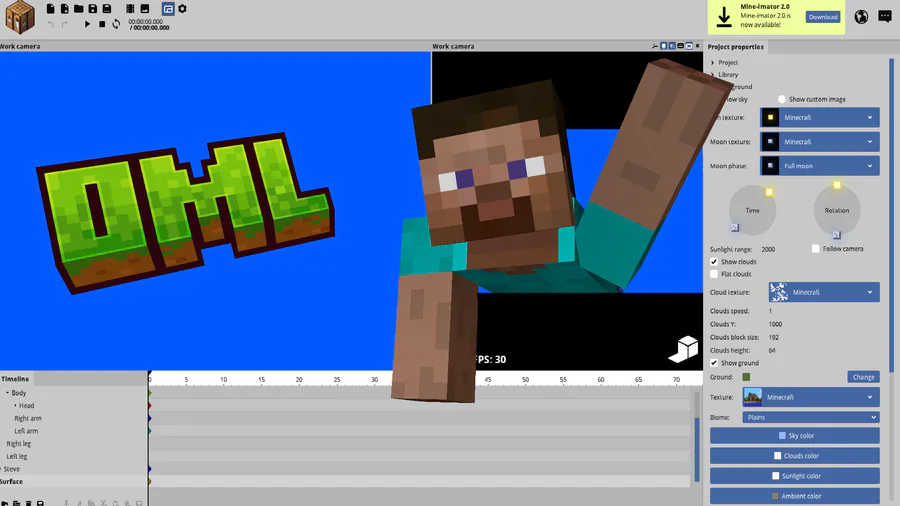Open ground Texture Minecraft dropdown
900x506 pixels.
811,397
